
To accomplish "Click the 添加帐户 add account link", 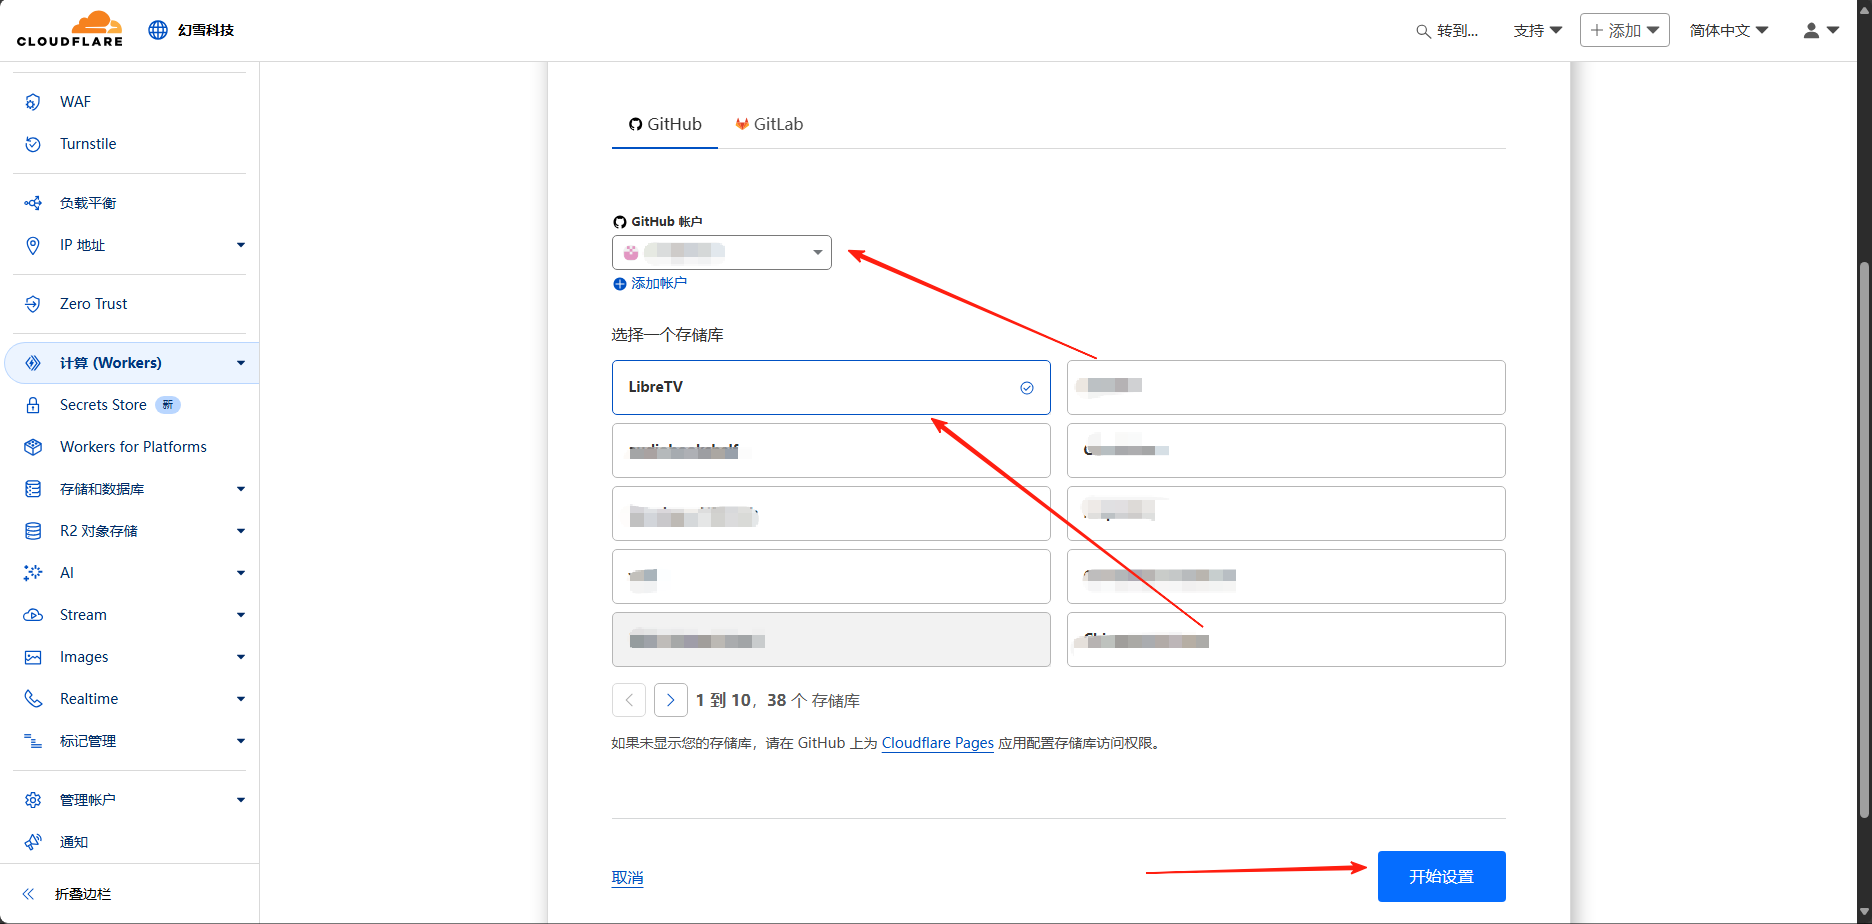I will click(659, 284).
